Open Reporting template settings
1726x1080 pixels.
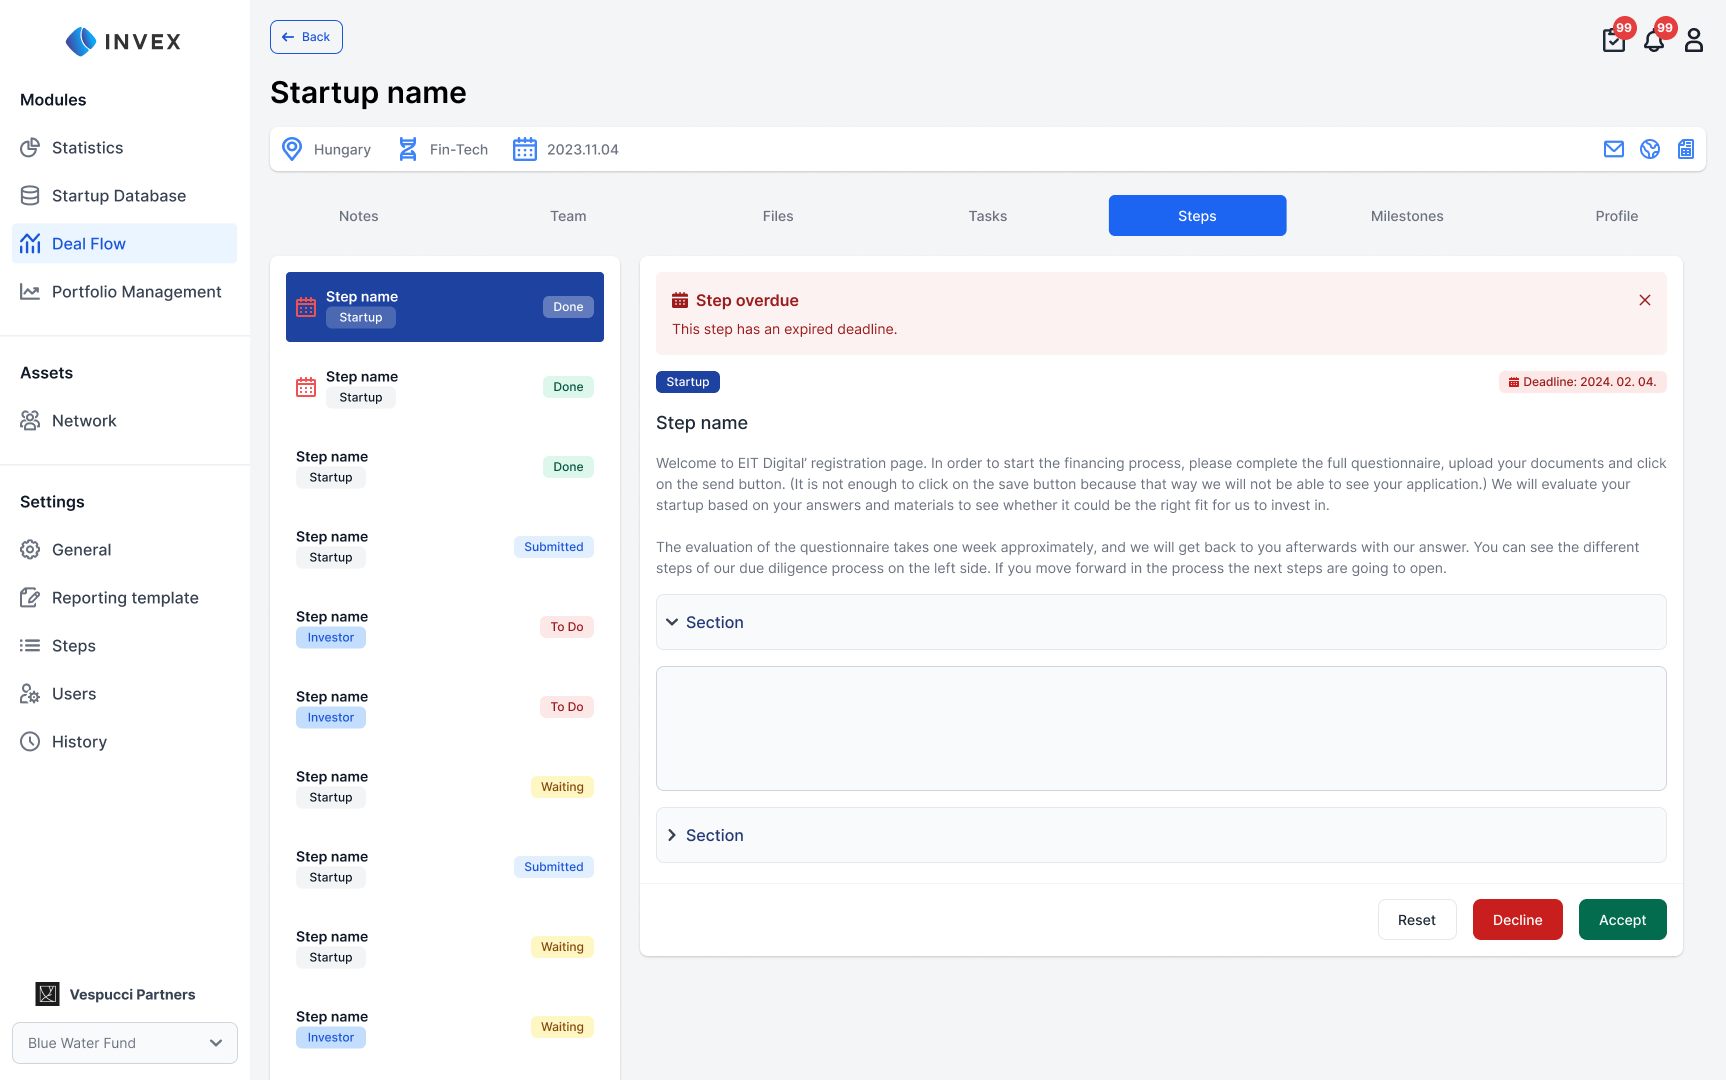125,598
